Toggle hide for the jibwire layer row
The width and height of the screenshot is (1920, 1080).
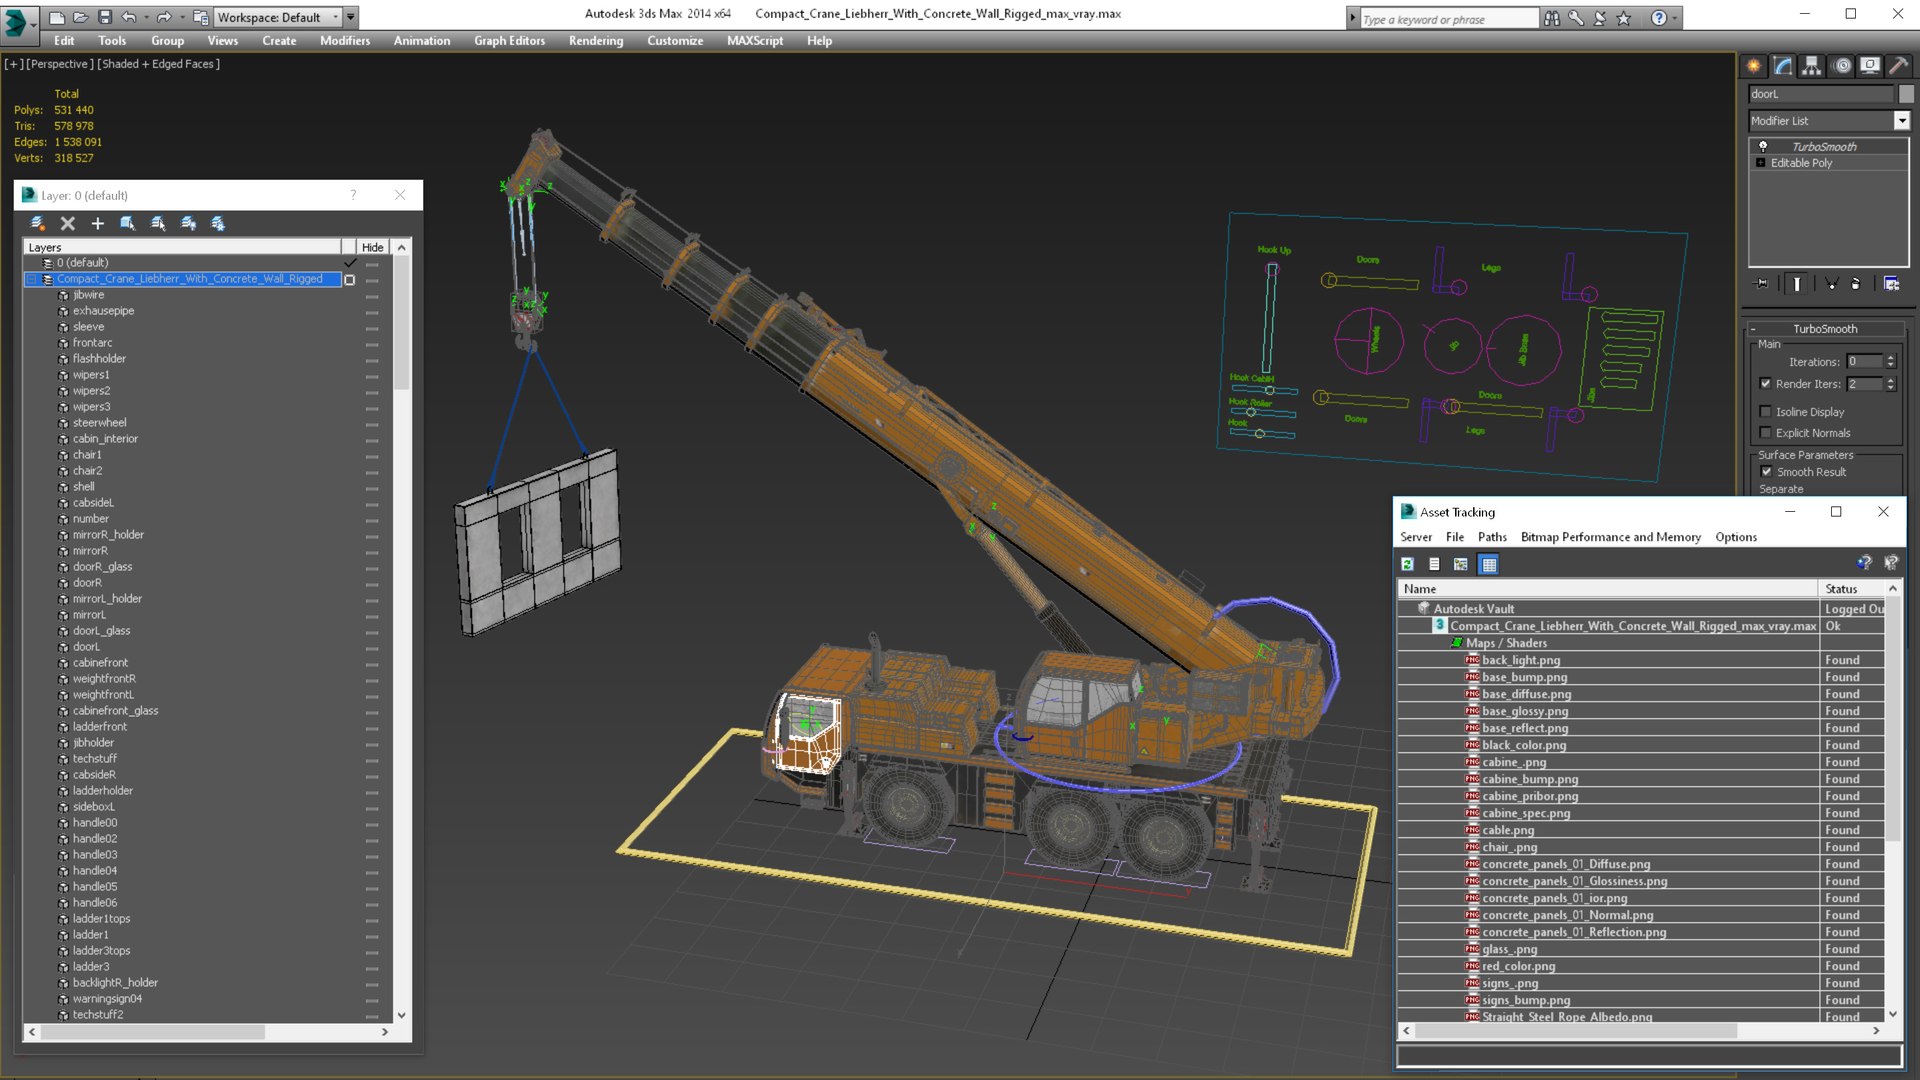coord(372,296)
